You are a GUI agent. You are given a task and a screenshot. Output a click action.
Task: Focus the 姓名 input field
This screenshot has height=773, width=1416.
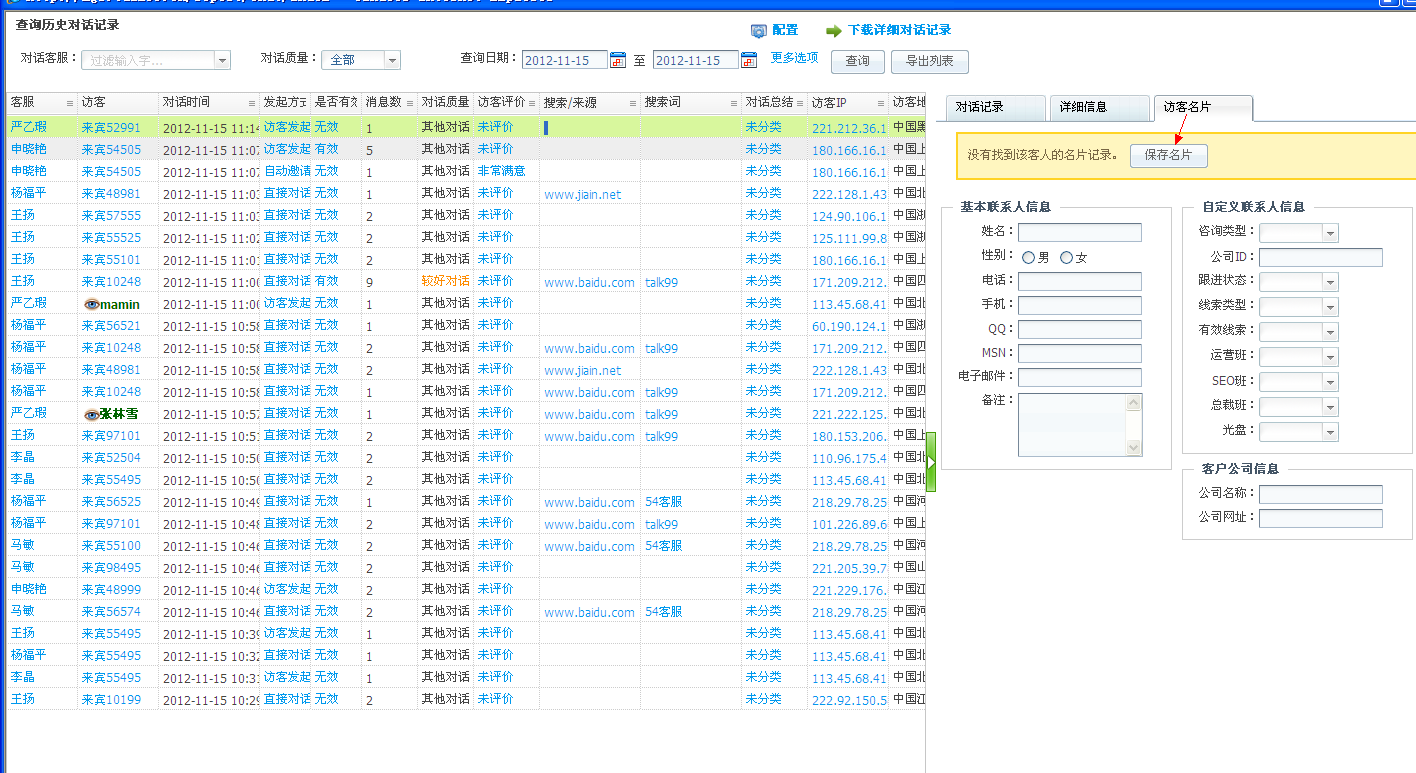(1080, 233)
